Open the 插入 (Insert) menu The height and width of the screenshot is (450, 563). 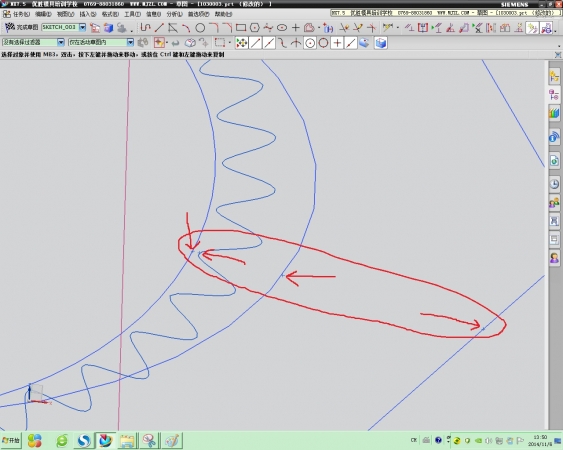88,14
